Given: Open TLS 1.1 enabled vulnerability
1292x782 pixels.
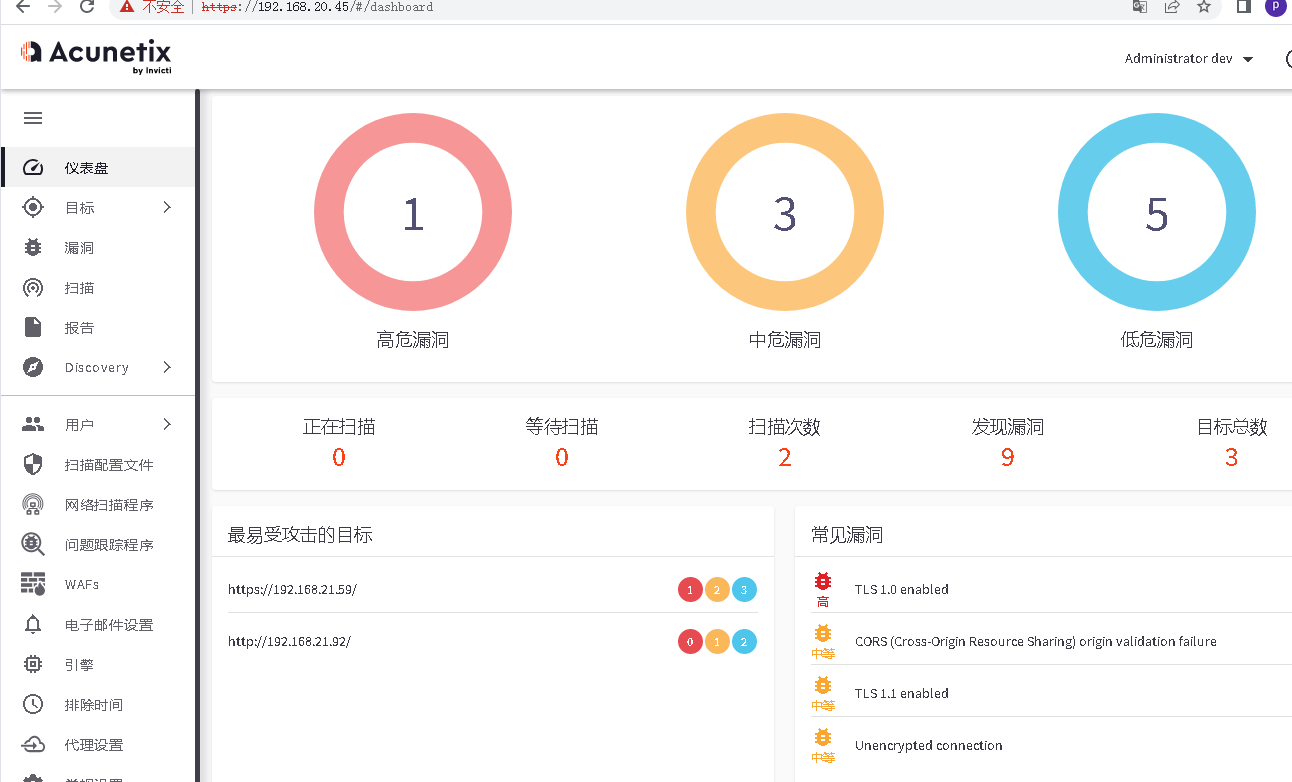Looking at the screenshot, I should tap(901, 693).
